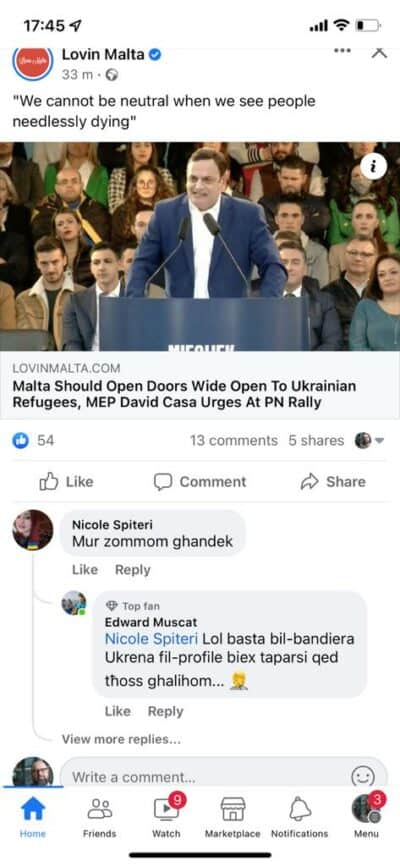Expand View more replies
Image resolution: width=400 pixels, height=866 pixels.
pos(121,739)
